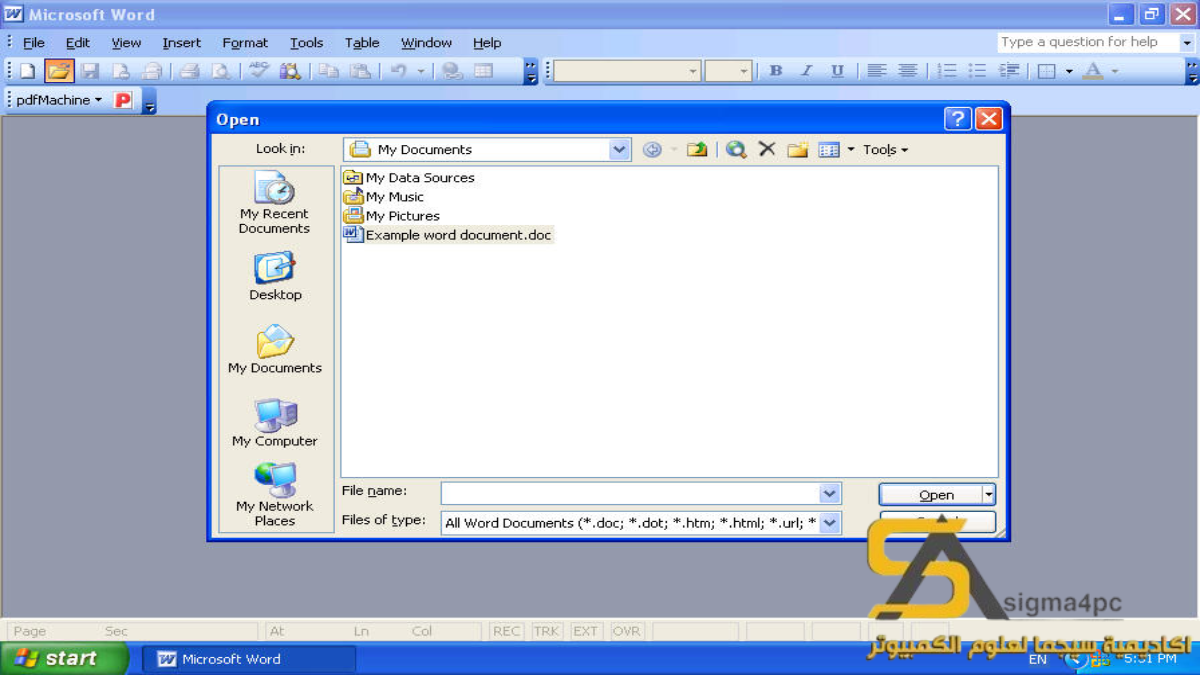
Task: Click the Insert Table toolbar icon
Action: click(484, 71)
